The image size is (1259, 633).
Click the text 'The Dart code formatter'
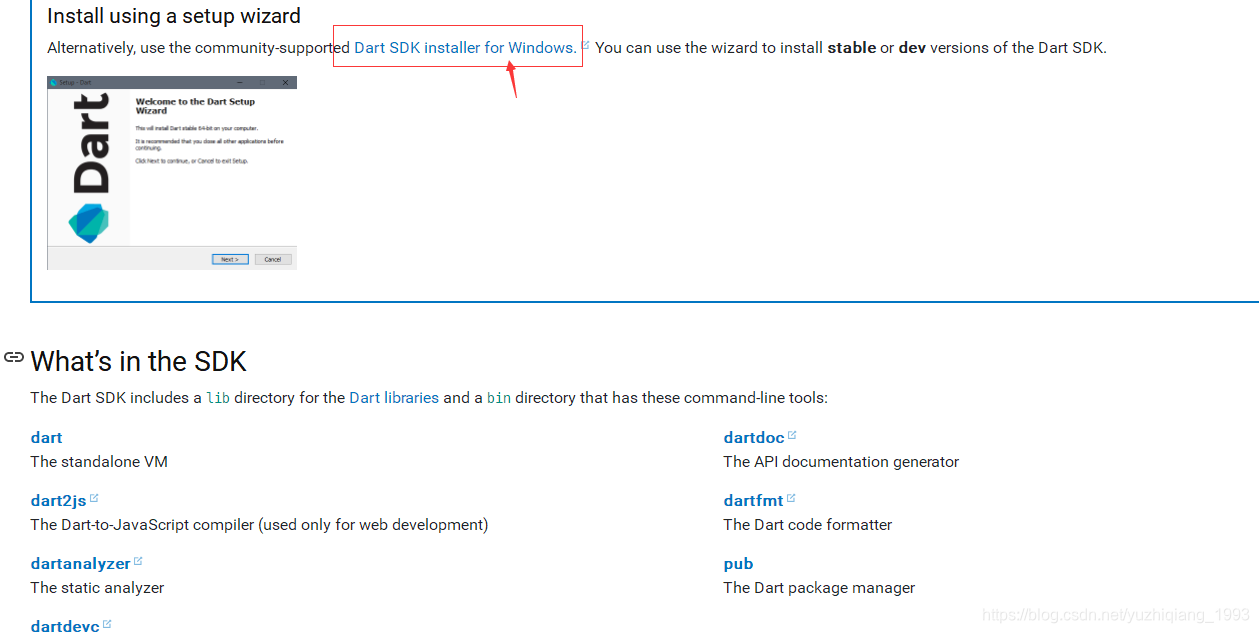click(x=808, y=525)
